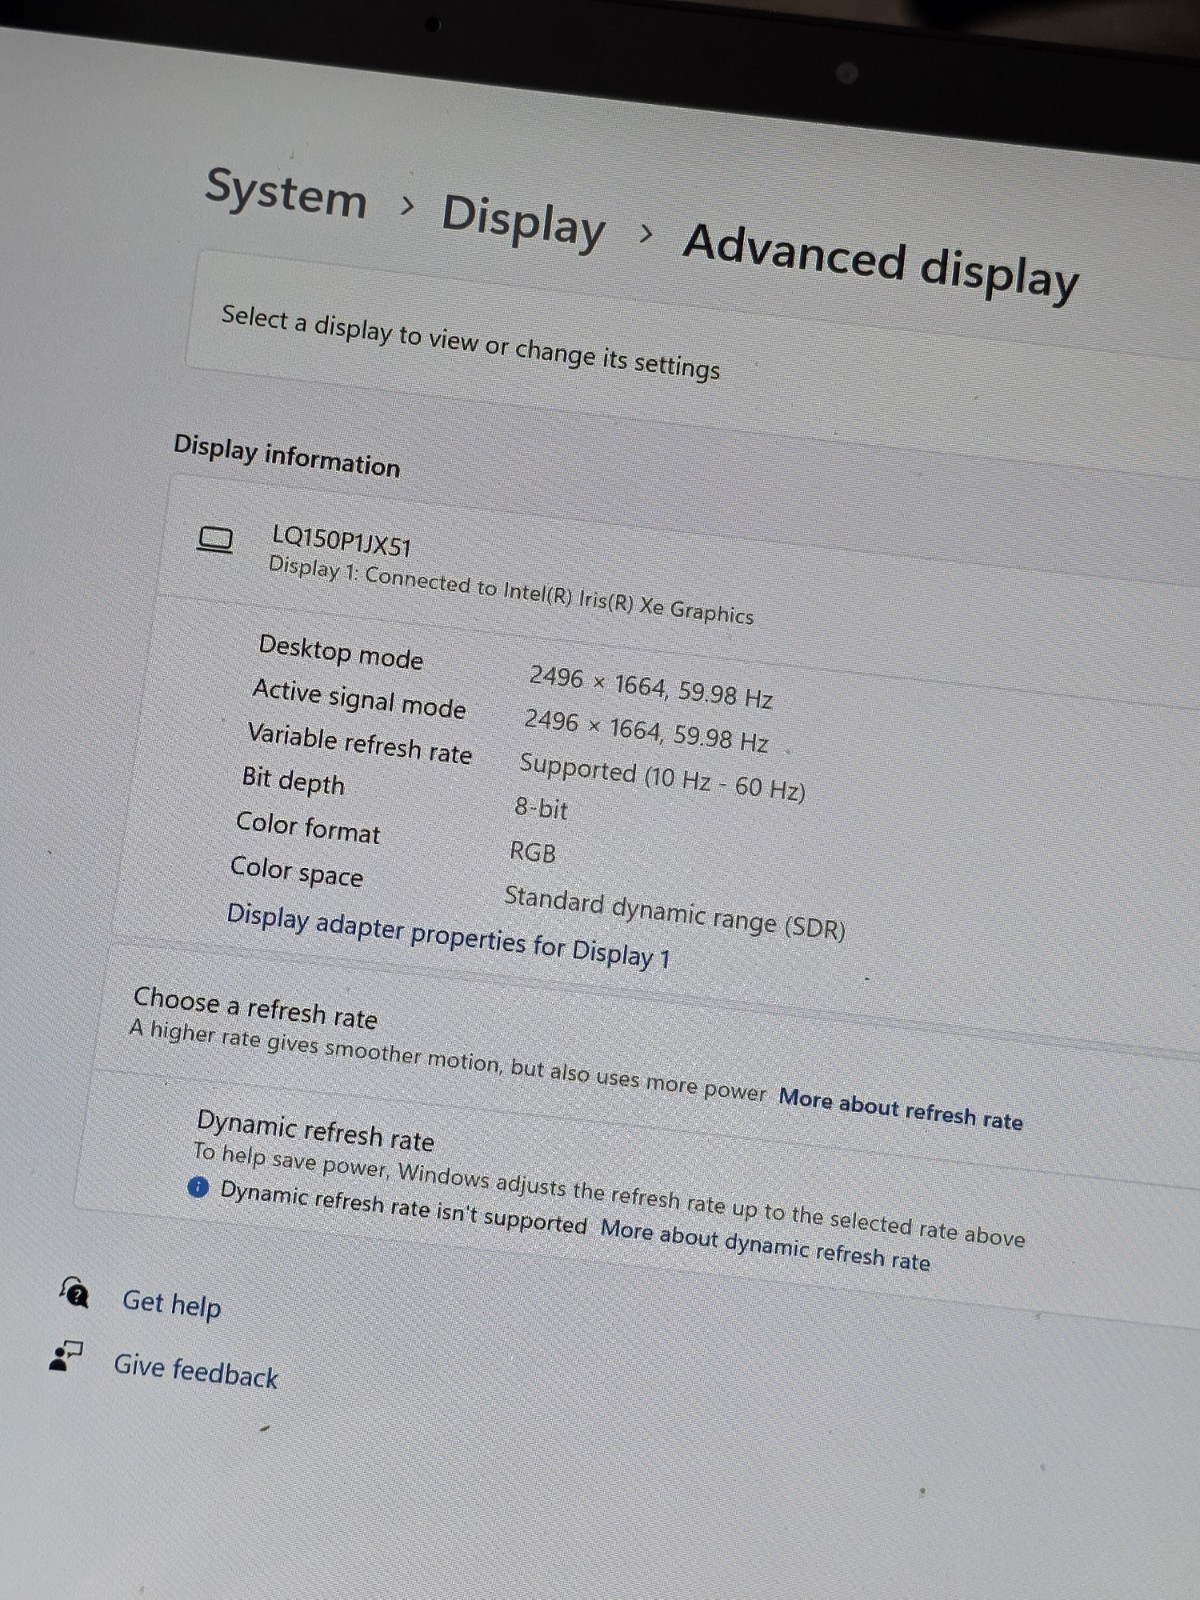
Task: Click the Color space label
Action: point(297,871)
